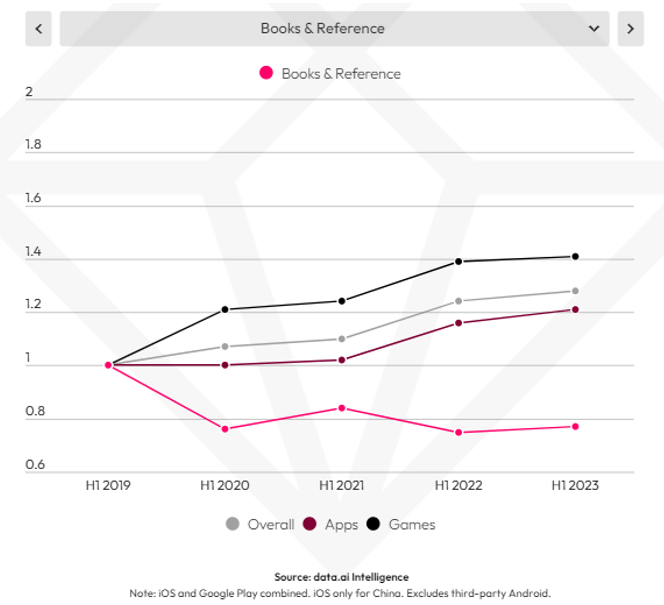Go to the next category with right arrow
The width and height of the screenshot is (664, 605).
630,28
